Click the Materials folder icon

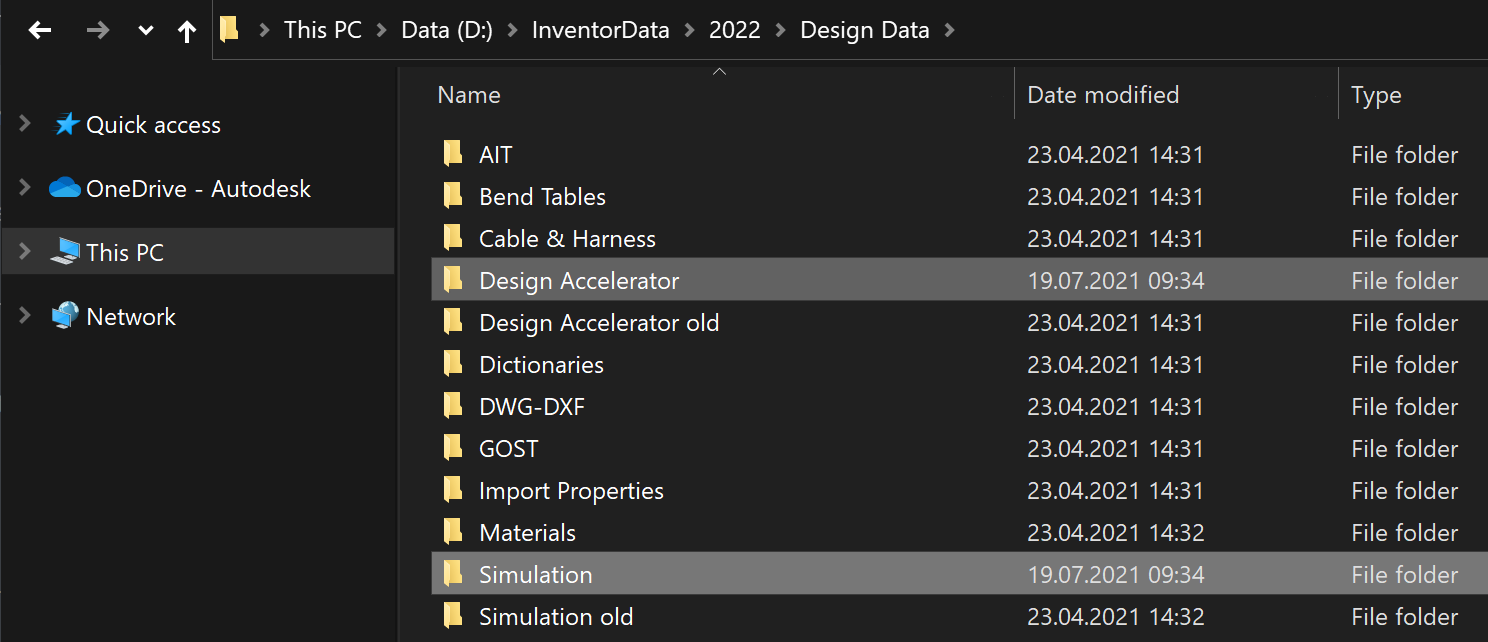(453, 532)
